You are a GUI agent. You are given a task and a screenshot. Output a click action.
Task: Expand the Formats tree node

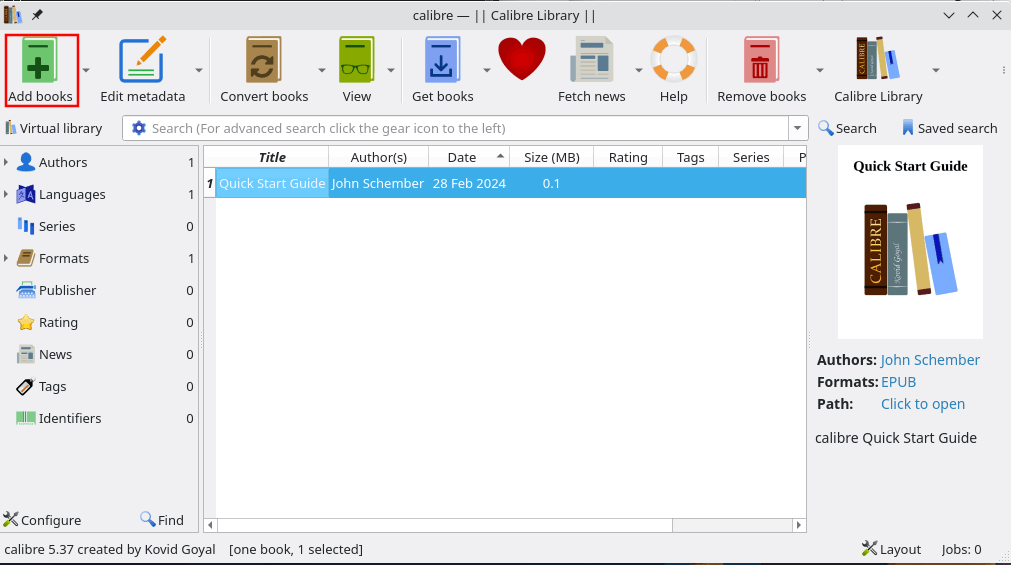pyautogui.click(x=7, y=258)
